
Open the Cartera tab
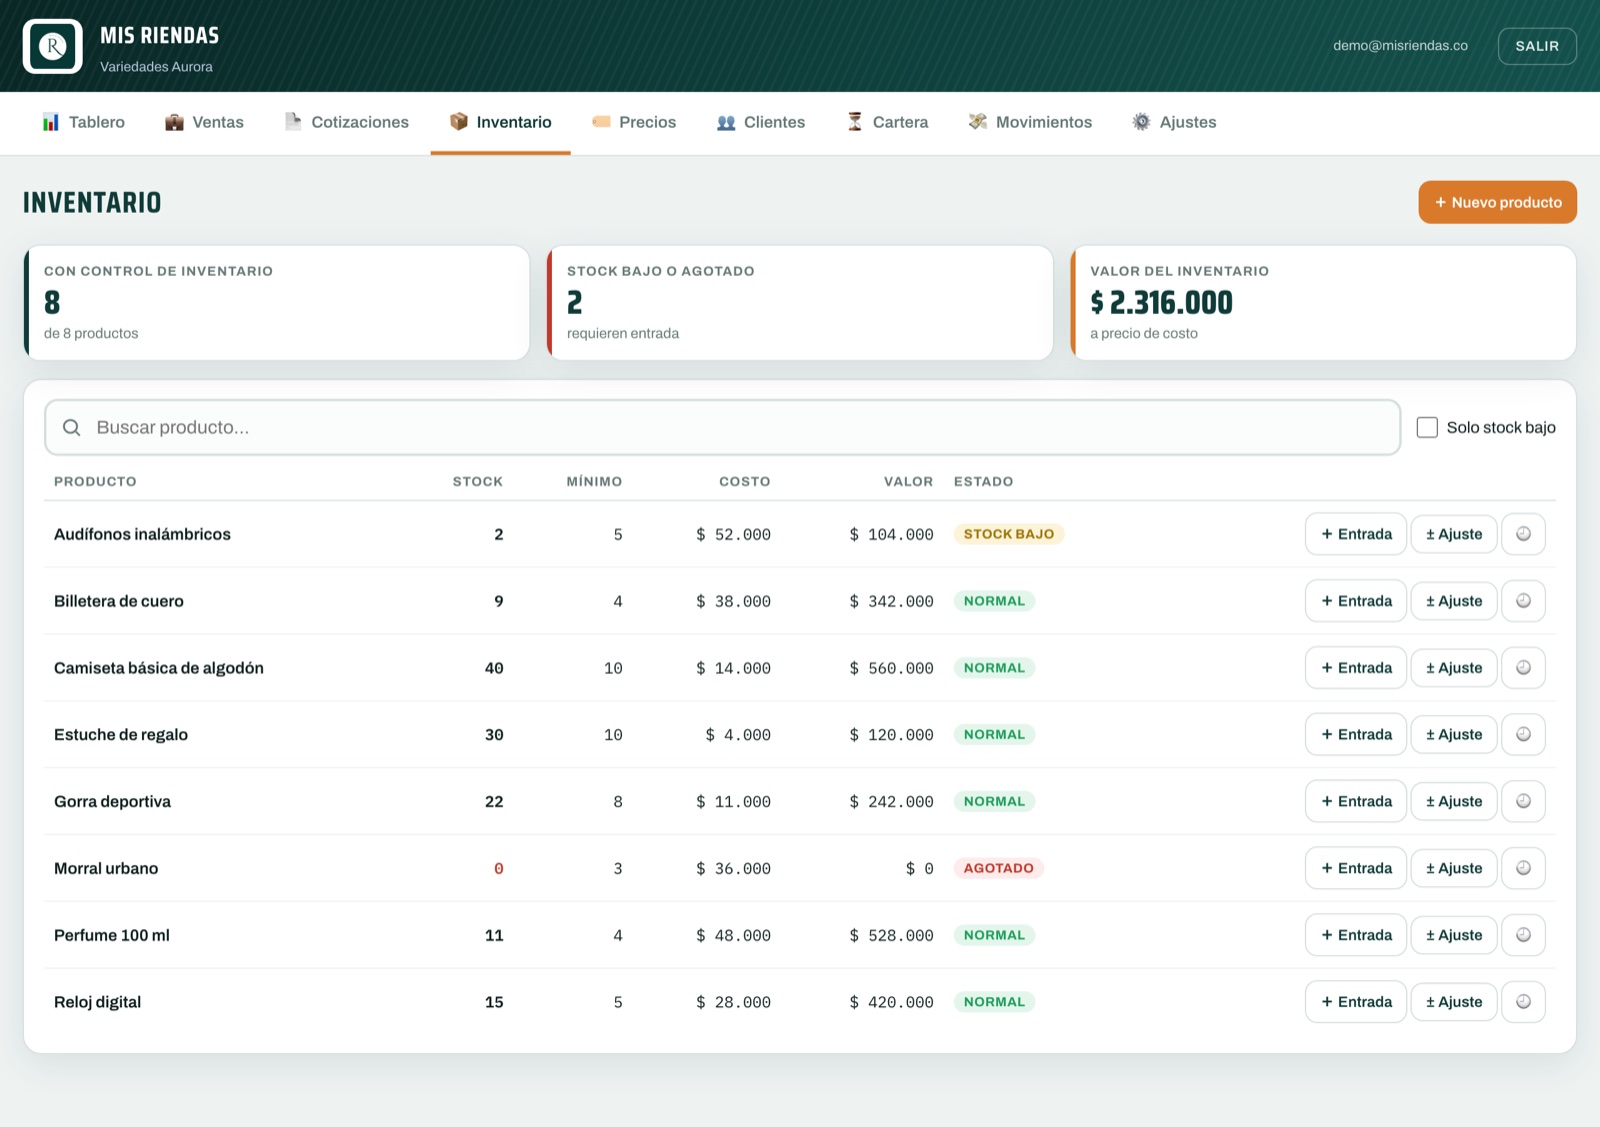tap(887, 122)
